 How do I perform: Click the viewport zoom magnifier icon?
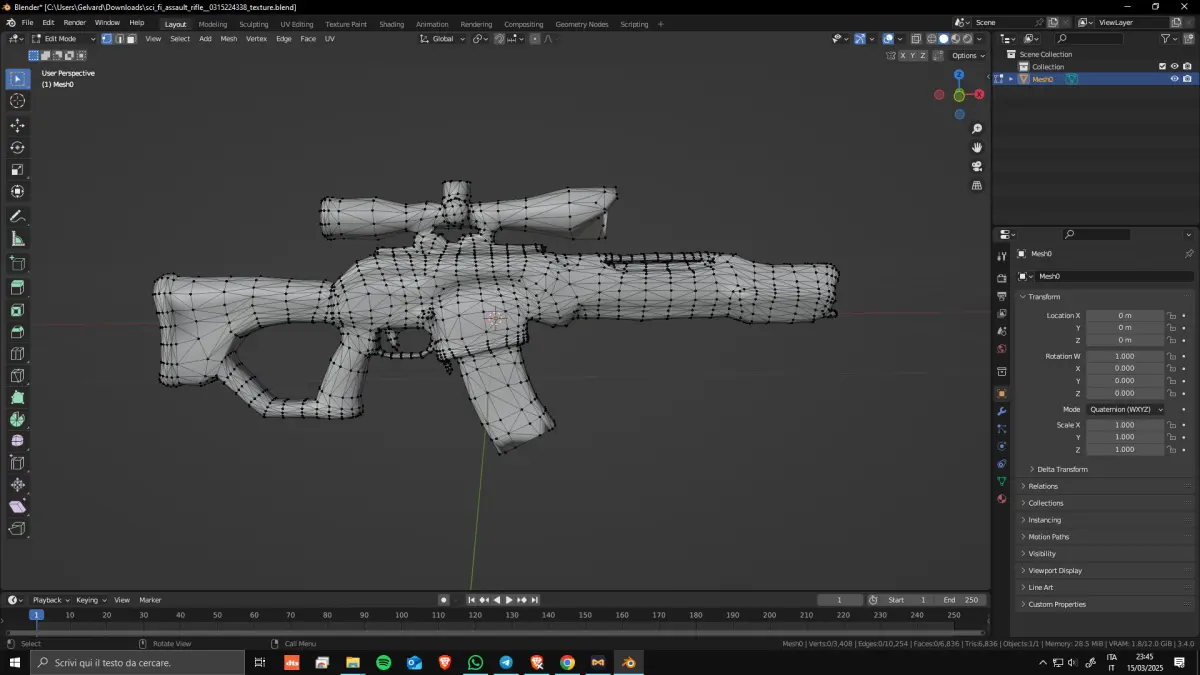977,129
